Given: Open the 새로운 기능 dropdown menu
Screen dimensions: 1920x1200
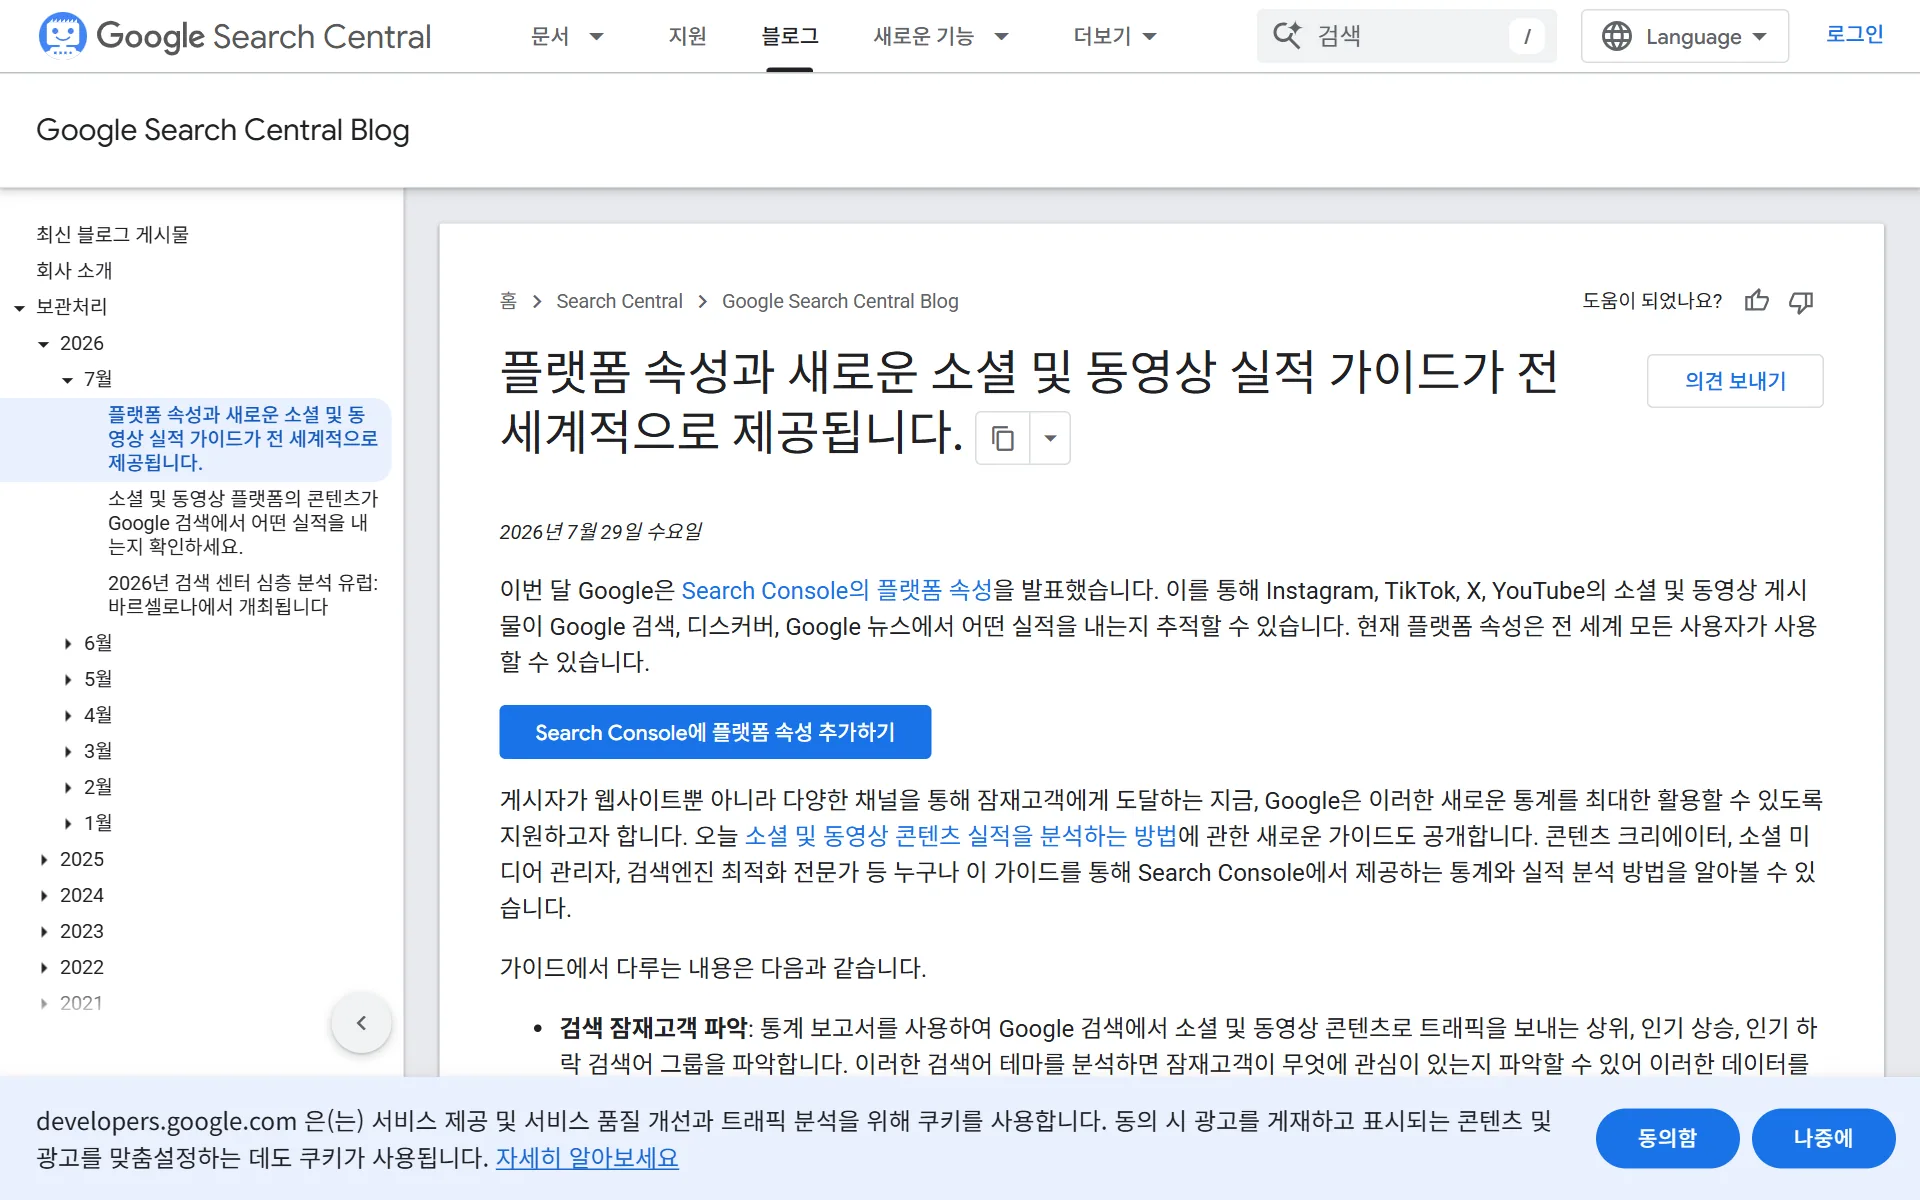Looking at the screenshot, I should (x=941, y=36).
